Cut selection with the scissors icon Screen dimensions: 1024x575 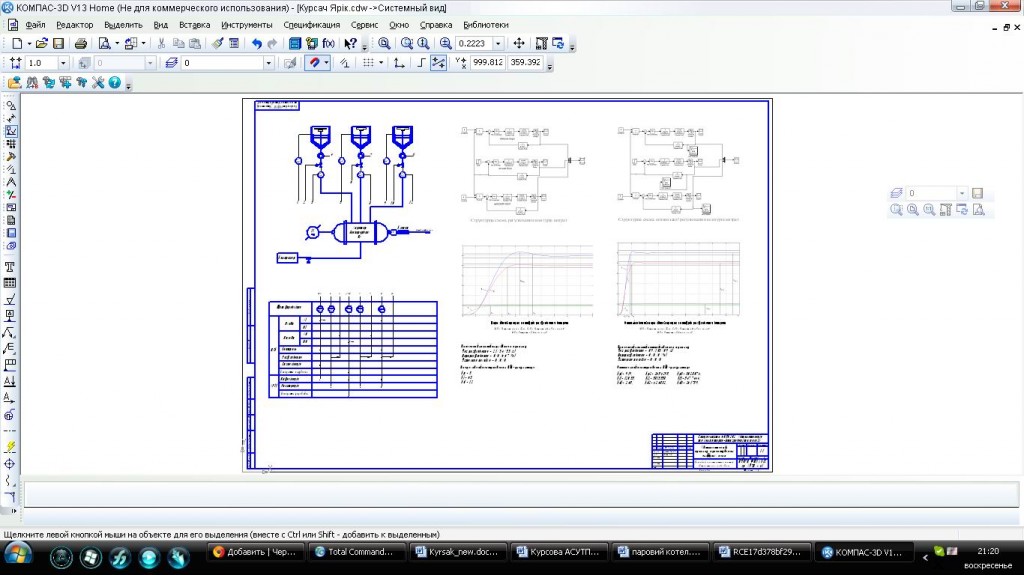click(x=161, y=43)
